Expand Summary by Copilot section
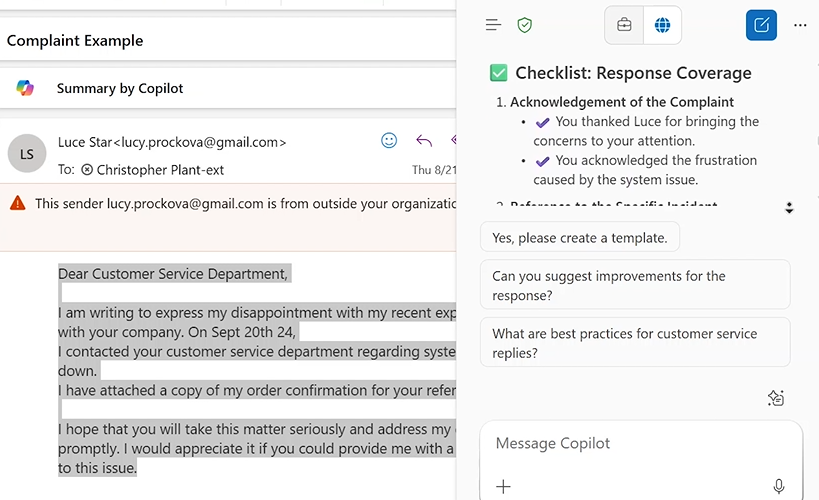 pos(120,88)
